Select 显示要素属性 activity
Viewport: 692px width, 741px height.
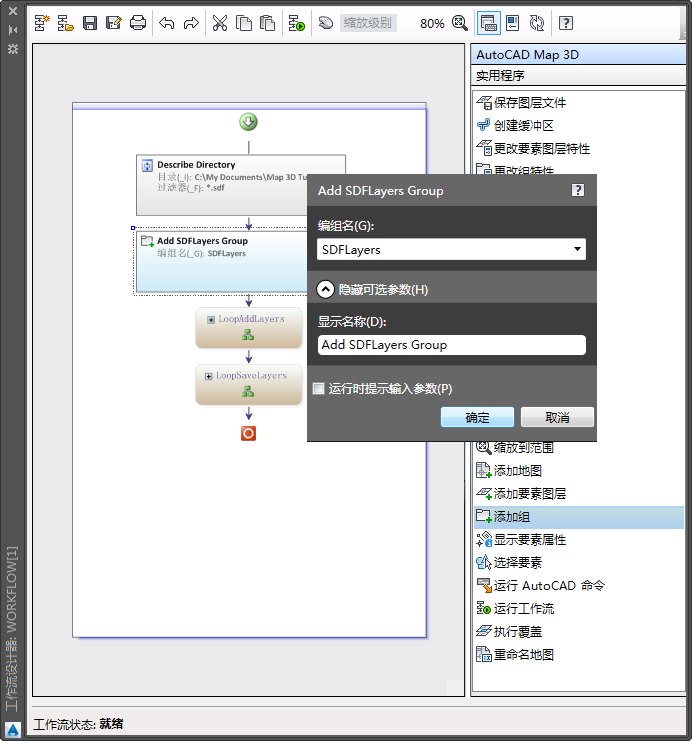click(521, 539)
